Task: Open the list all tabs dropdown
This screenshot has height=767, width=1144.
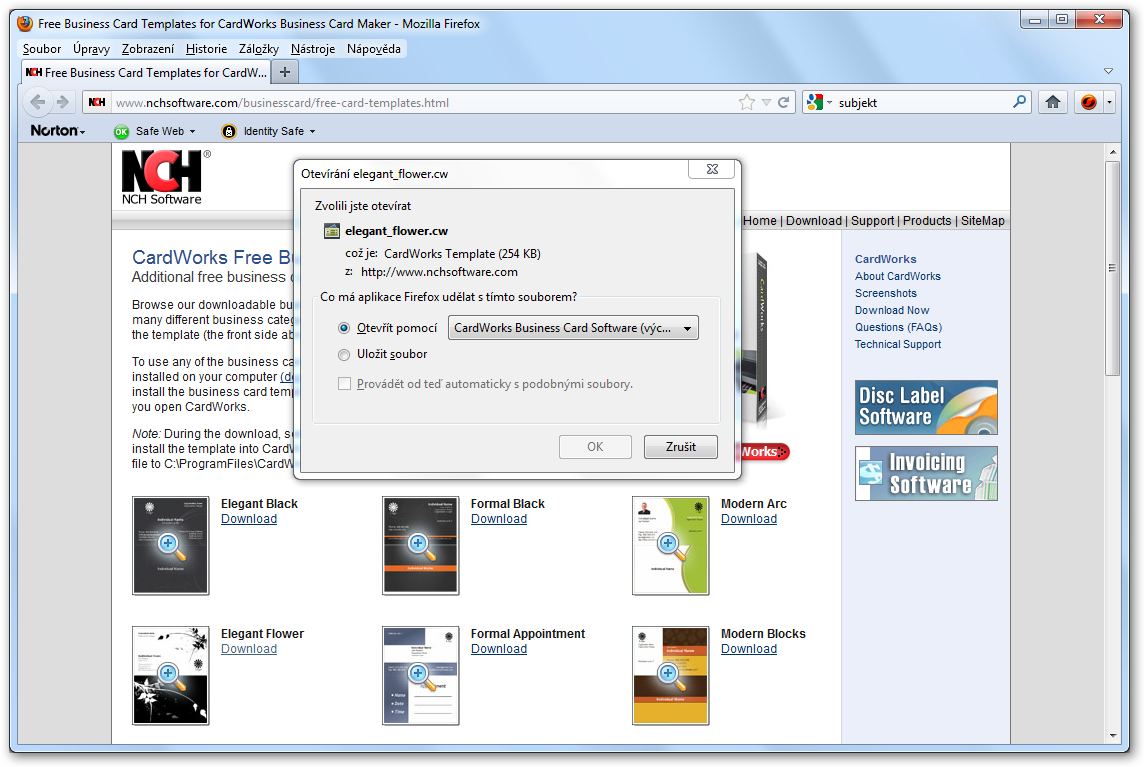Action: [1108, 72]
